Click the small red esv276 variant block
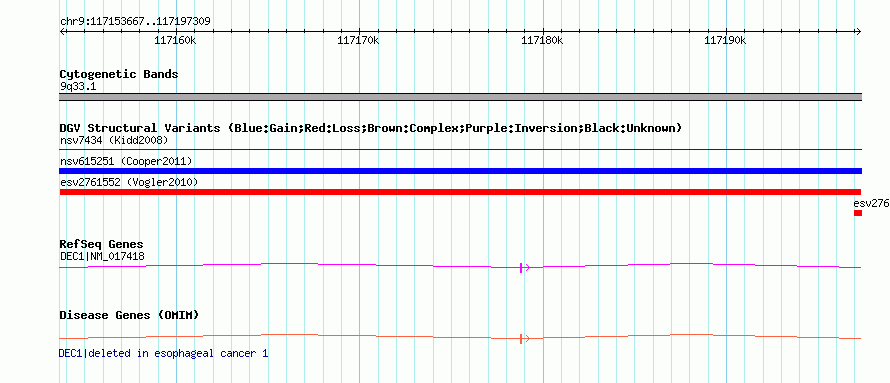Screen dimensions: 890x383 point(858,213)
